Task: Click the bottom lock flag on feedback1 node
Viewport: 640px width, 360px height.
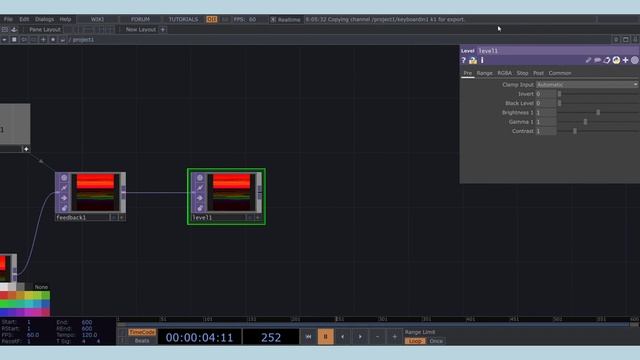Action: point(64,208)
